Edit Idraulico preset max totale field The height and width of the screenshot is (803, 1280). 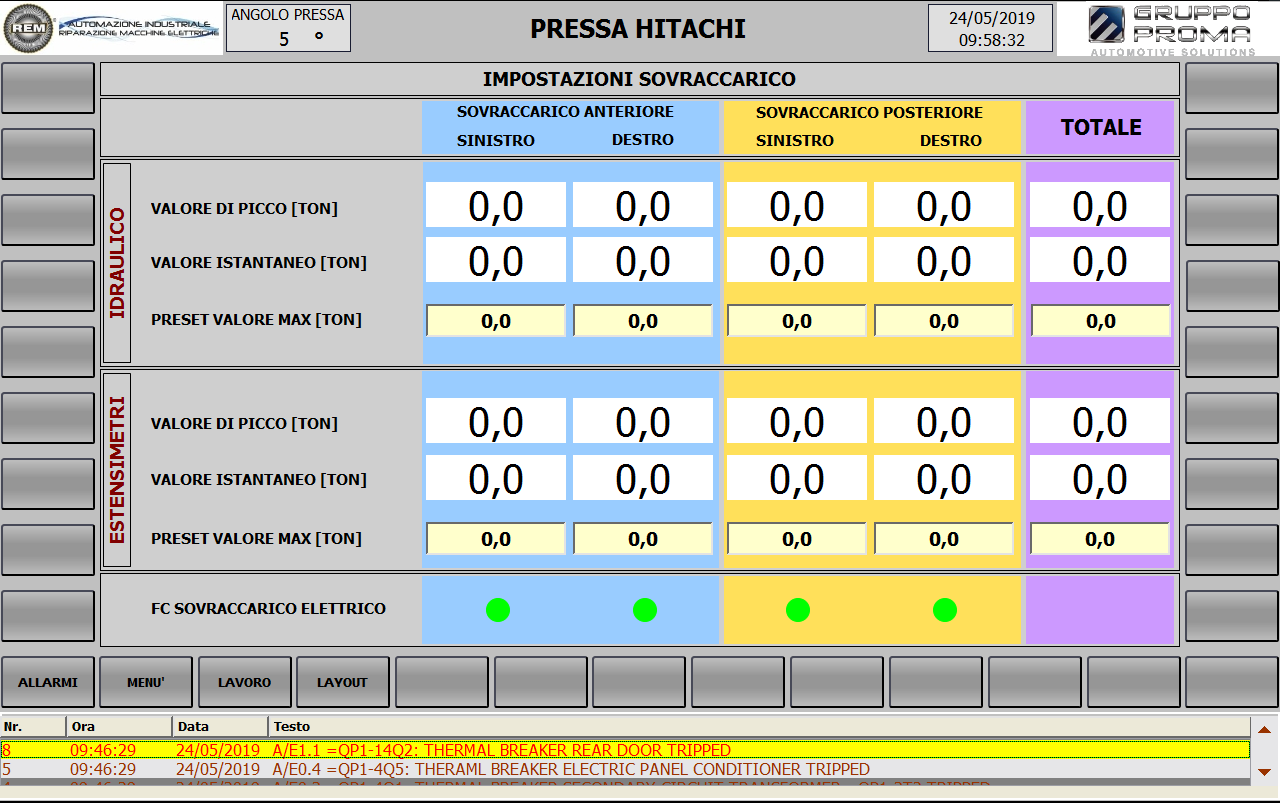pyautogui.click(x=1100, y=321)
